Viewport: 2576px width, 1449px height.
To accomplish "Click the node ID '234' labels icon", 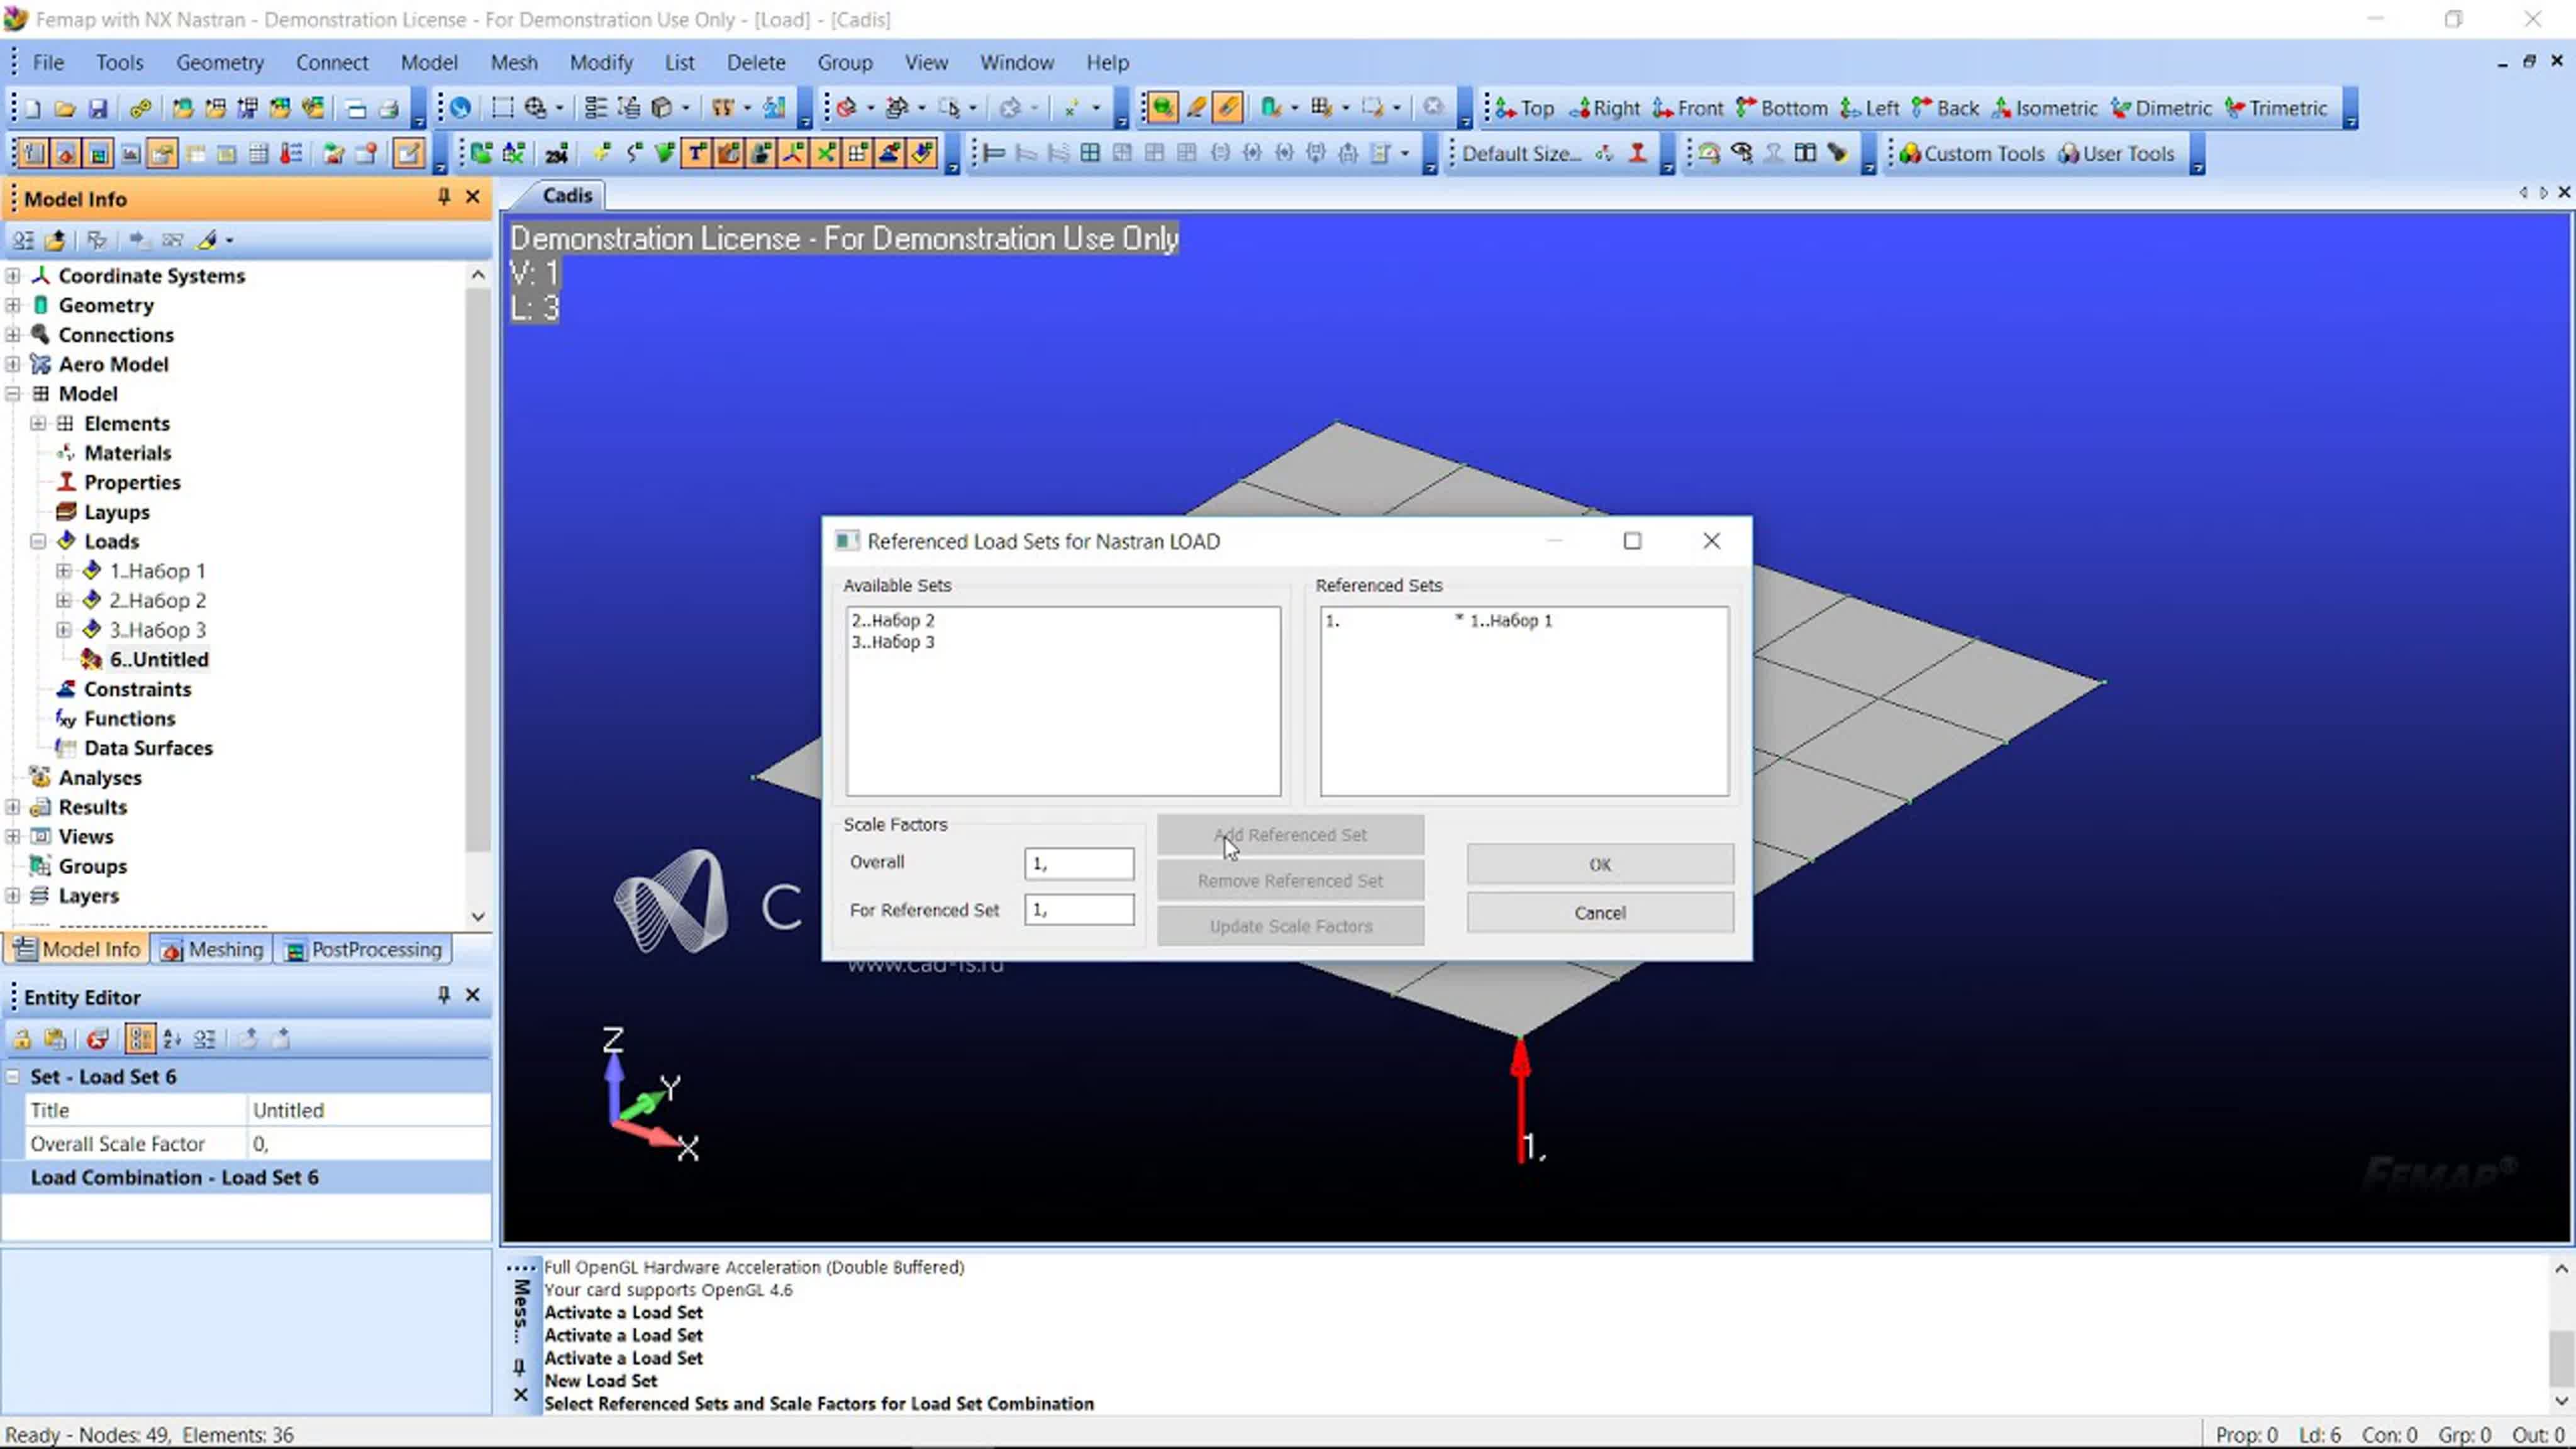I will pos(557,154).
